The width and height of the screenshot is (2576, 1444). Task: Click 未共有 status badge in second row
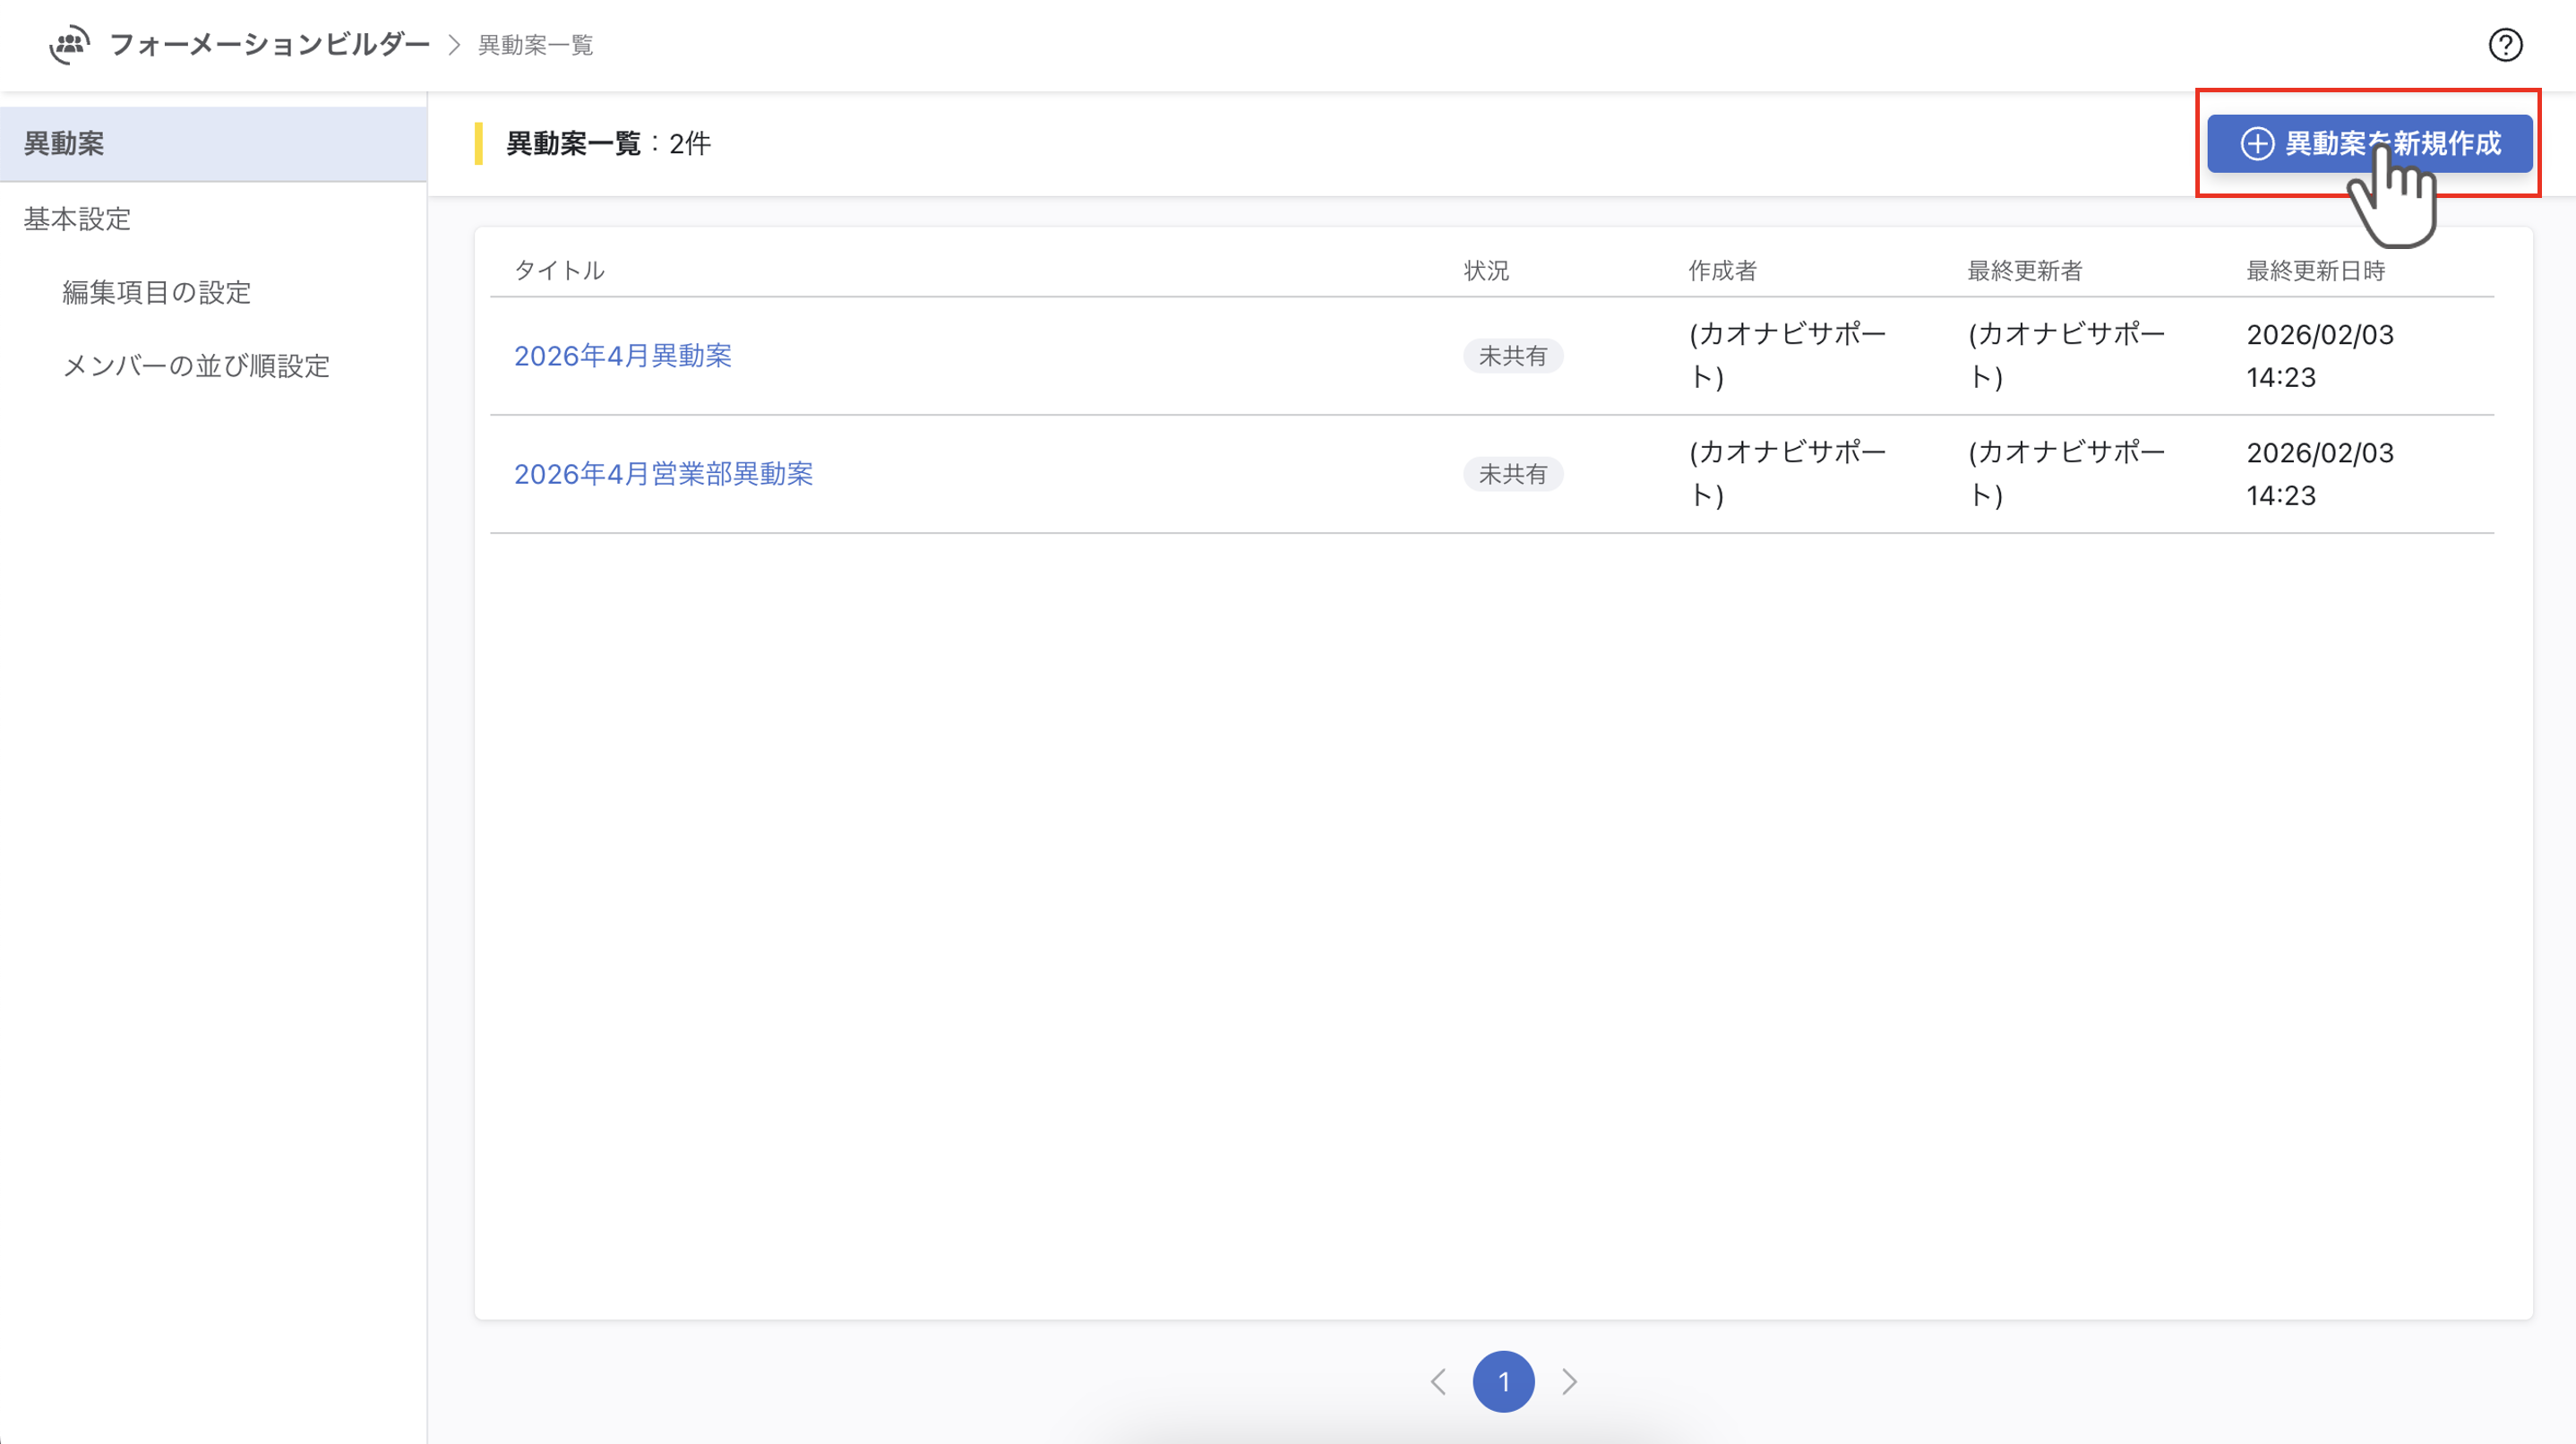click(x=1512, y=474)
